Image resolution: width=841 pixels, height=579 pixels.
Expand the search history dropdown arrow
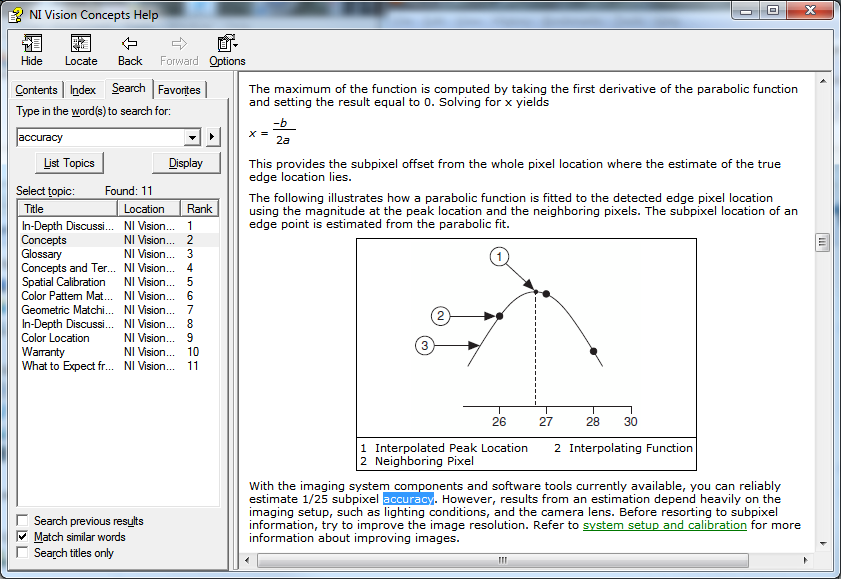tap(192, 137)
